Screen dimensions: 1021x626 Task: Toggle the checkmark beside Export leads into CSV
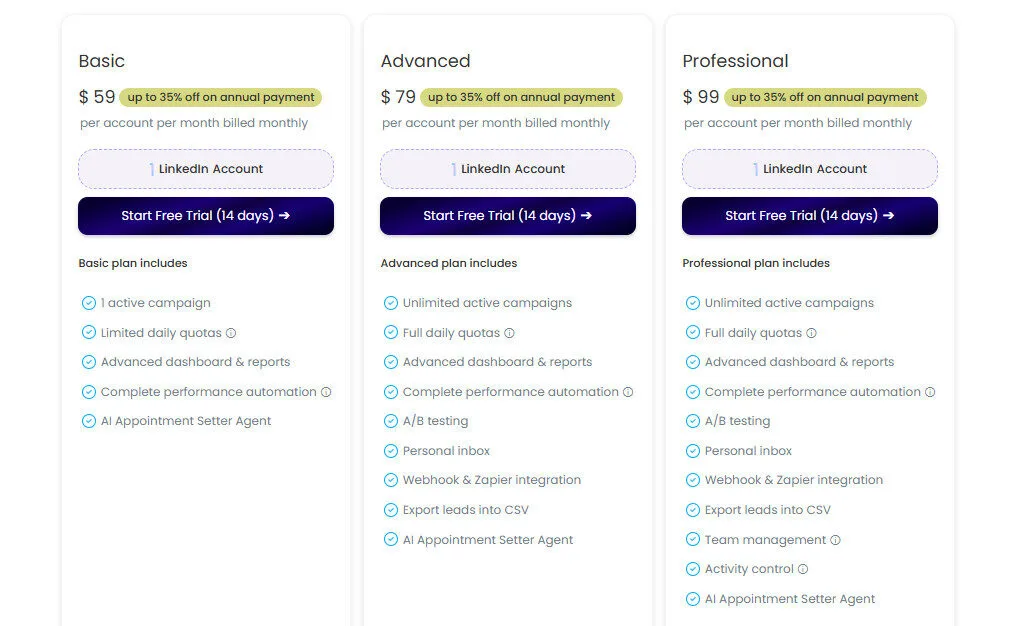click(x=390, y=510)
